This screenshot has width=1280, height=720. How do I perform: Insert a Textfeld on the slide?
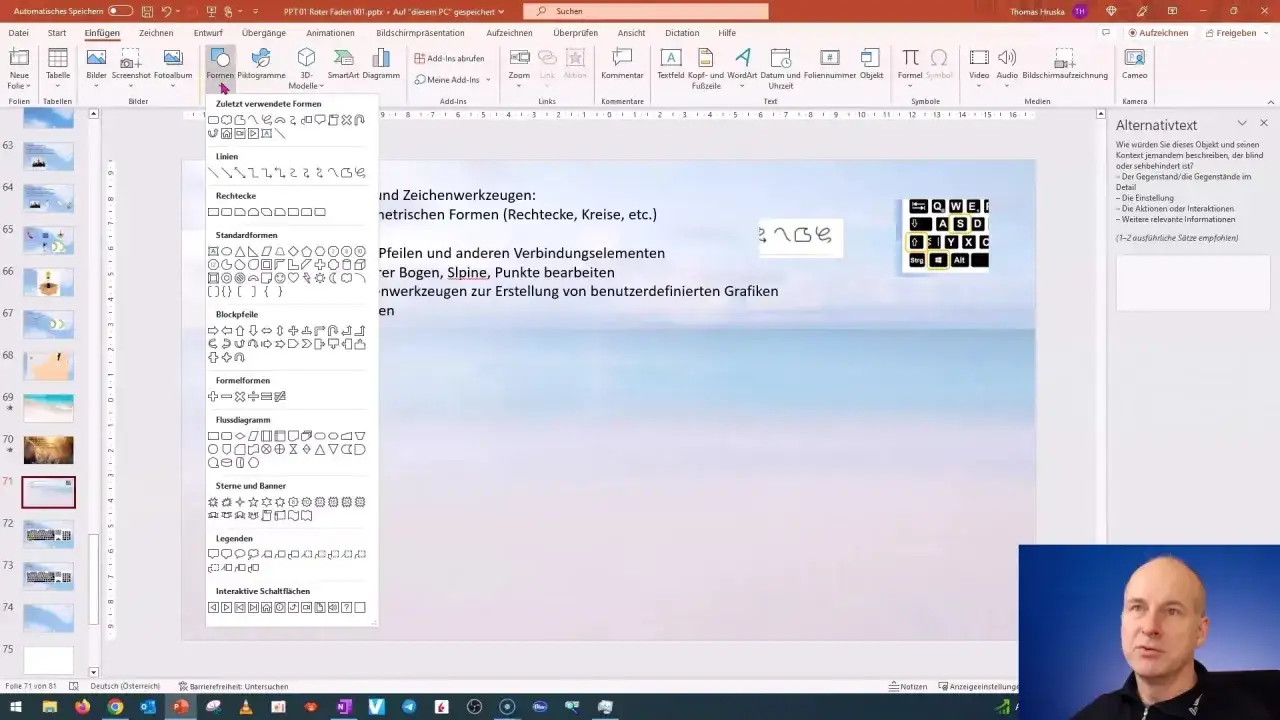[670, 64]
